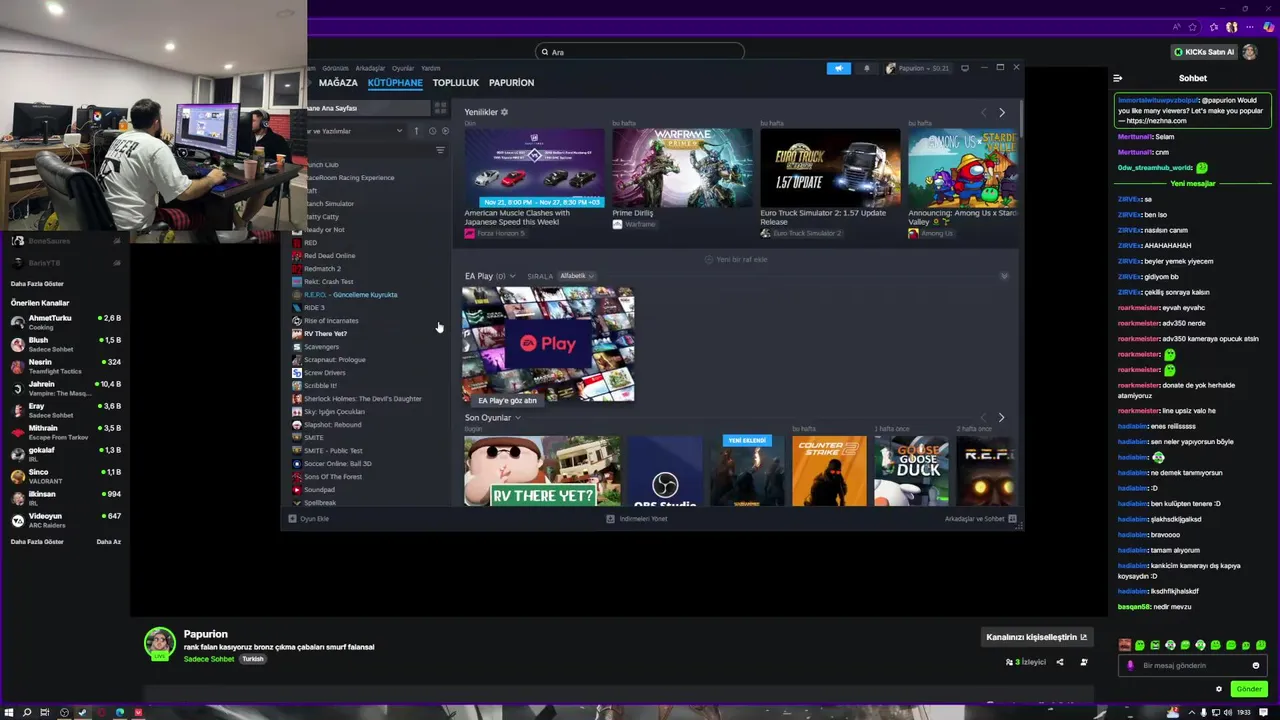This screenshot has width=1280, height=720.
Task: Click KICKs Satın Al button
Action: (1204, 52)
